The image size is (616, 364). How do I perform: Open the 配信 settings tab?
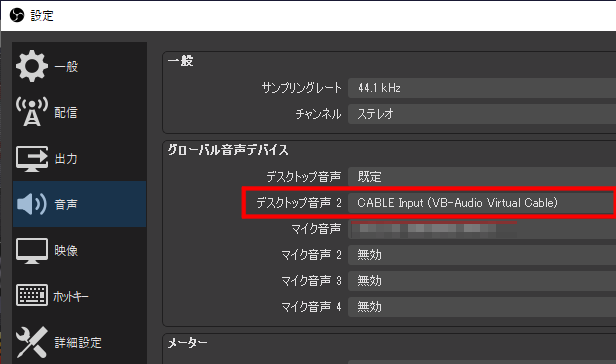pos(79,112)
